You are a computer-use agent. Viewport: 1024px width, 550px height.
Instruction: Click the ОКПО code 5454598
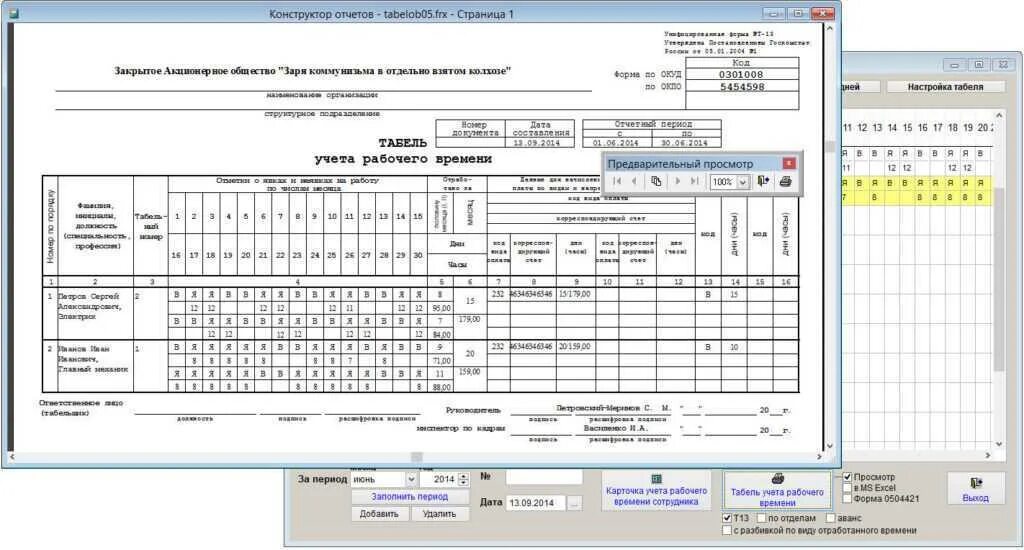click(x=742, y=86)
